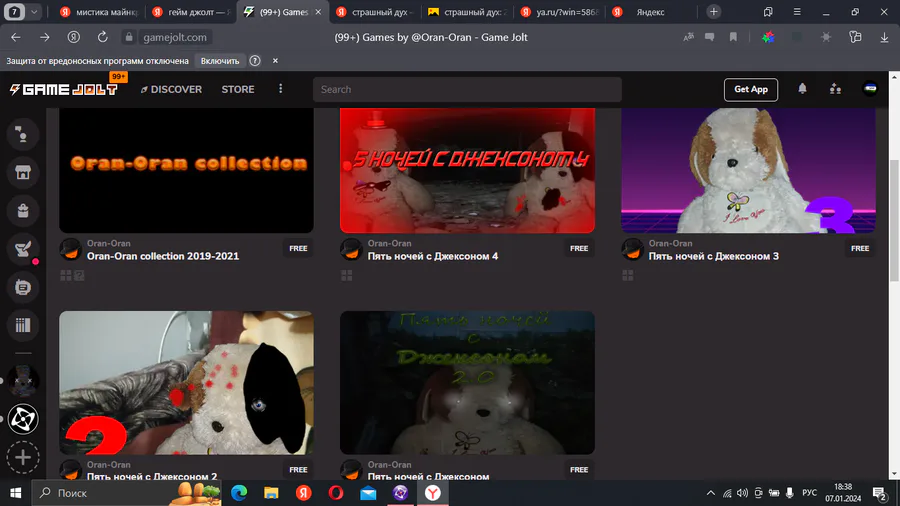The image size is (900, 506).
Task: Click the gamejolt.com address field
Action: [x=174, y=37]
